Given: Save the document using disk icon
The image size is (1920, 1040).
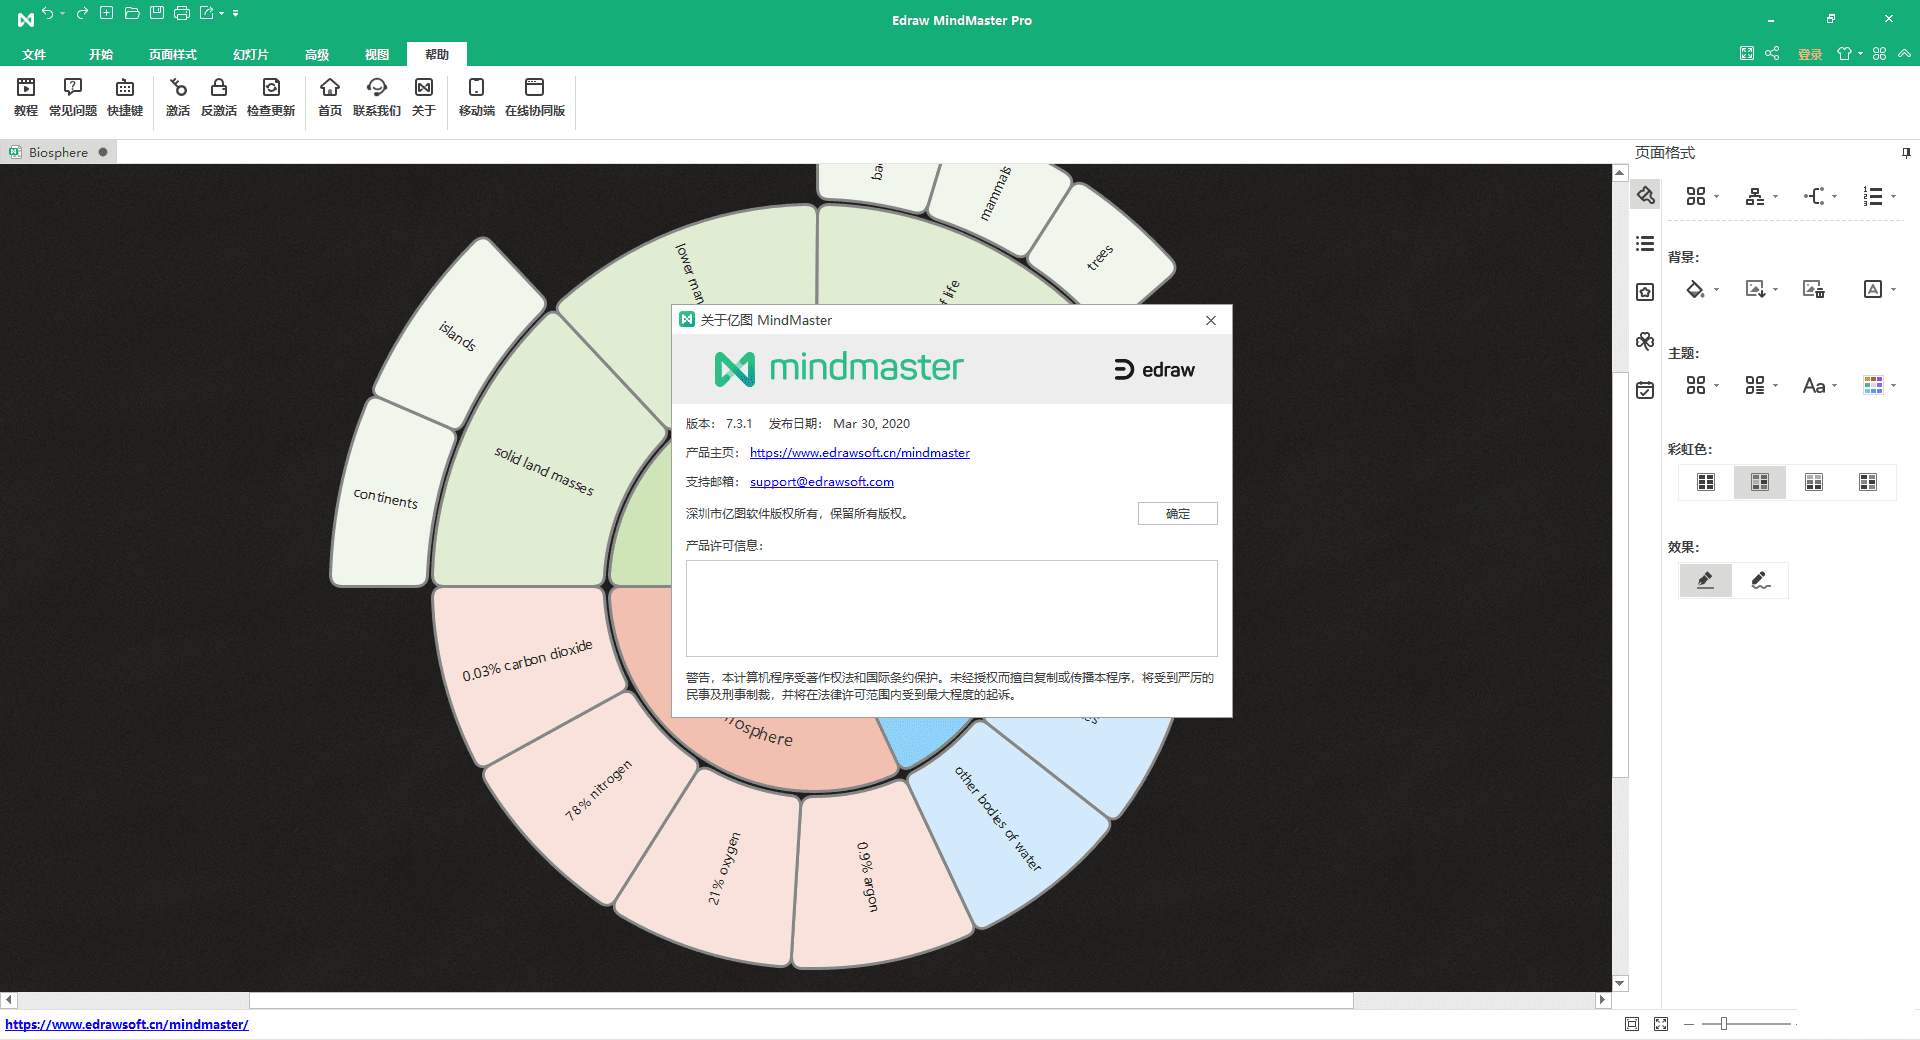Looking at the screenshot, I should tap(157, 14).
